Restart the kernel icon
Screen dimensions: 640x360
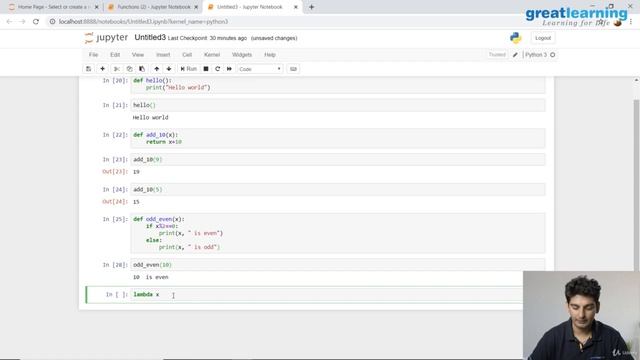[218, 69]
